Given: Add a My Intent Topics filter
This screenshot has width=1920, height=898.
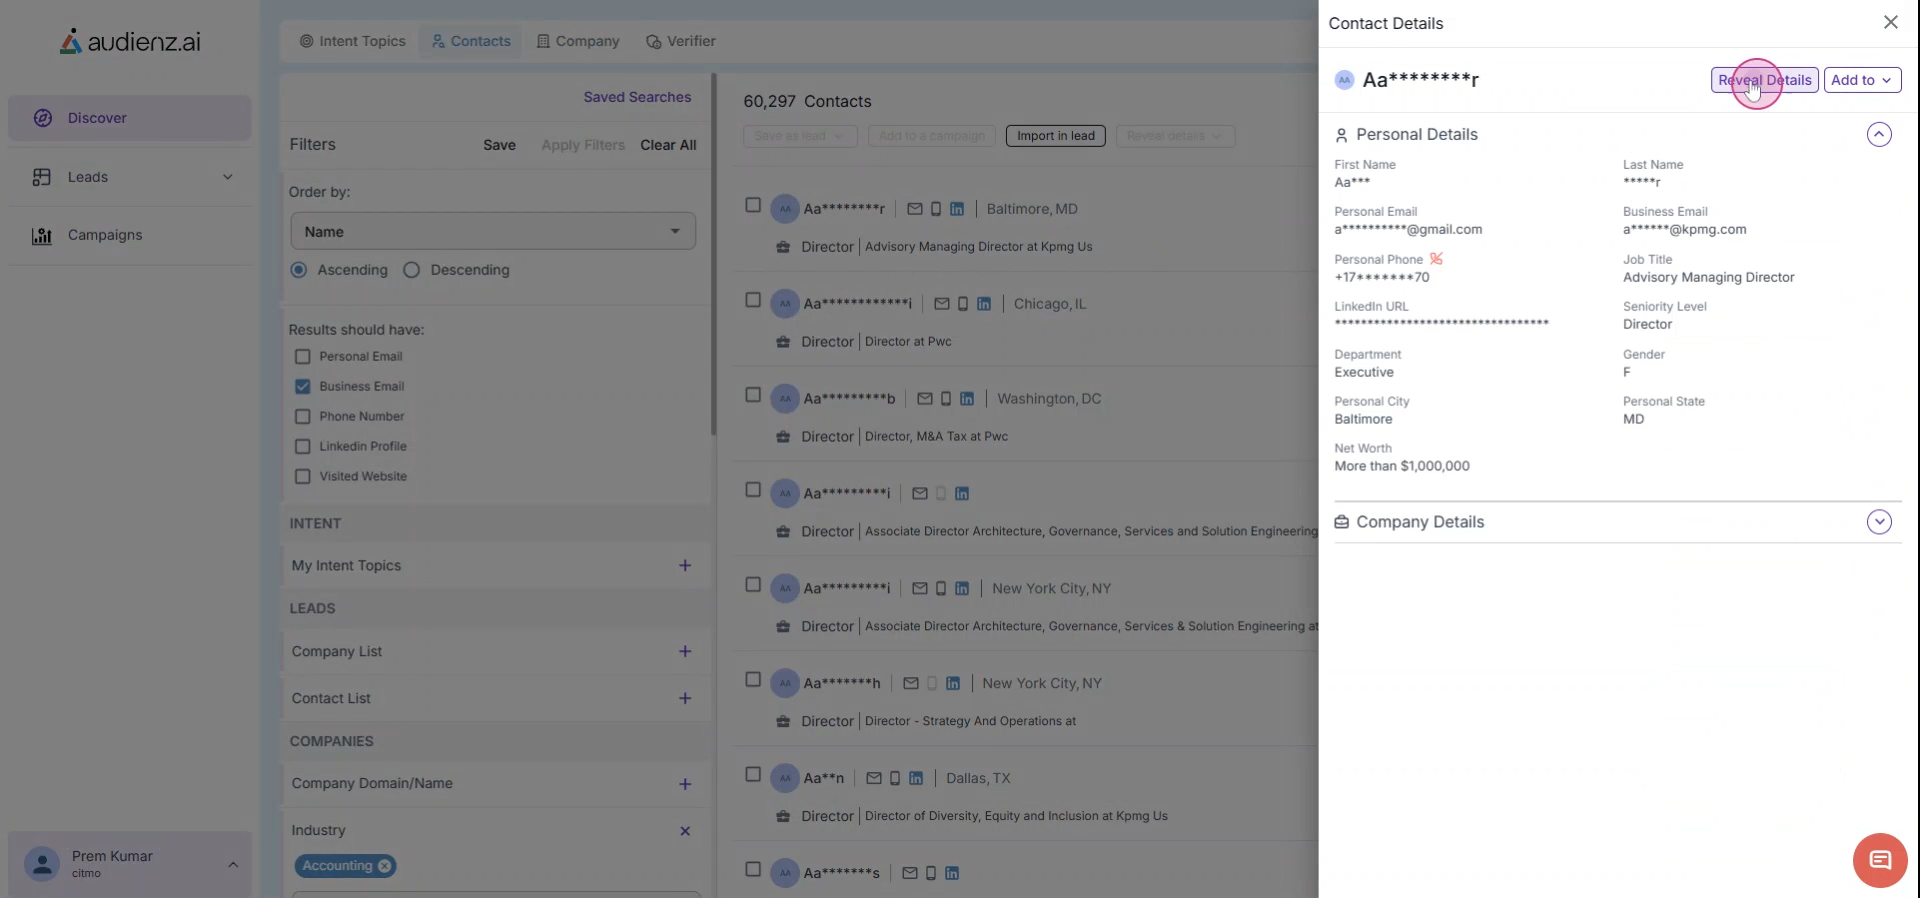Looking at the screenshot, I should [x=685, y=566].
